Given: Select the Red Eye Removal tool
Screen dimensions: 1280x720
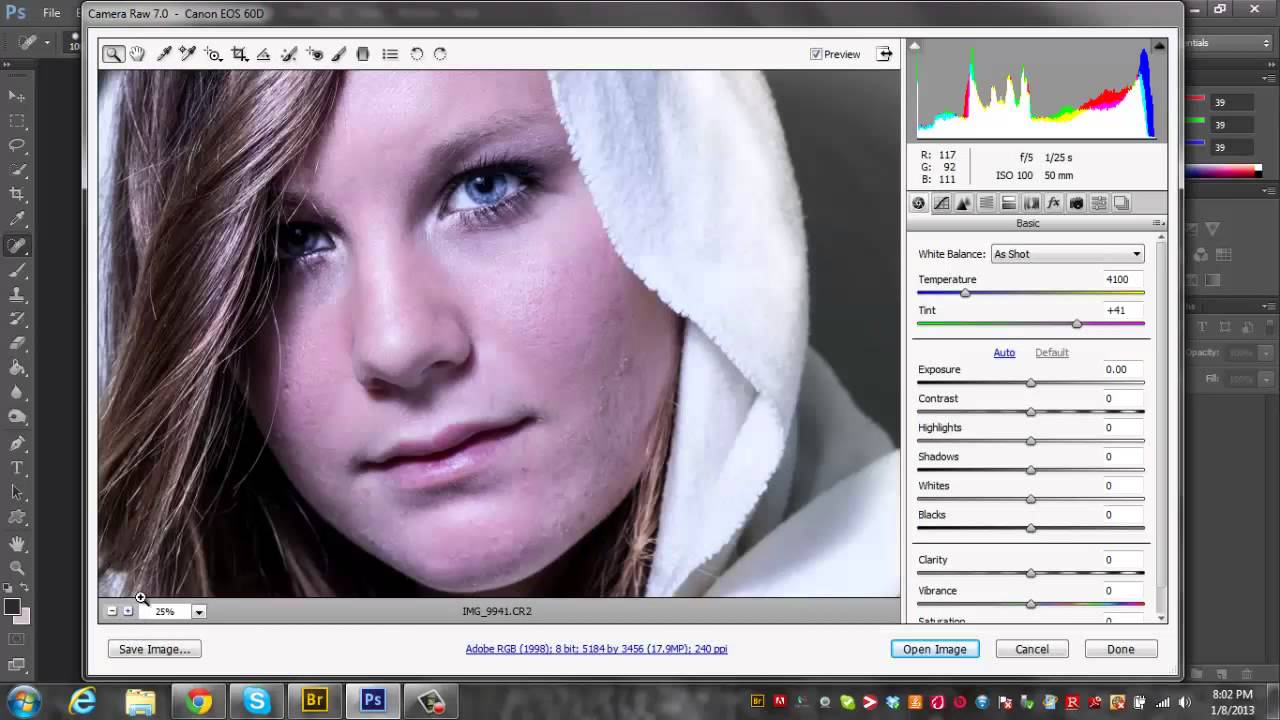Looking at the screenshot, I should point(315,54).
